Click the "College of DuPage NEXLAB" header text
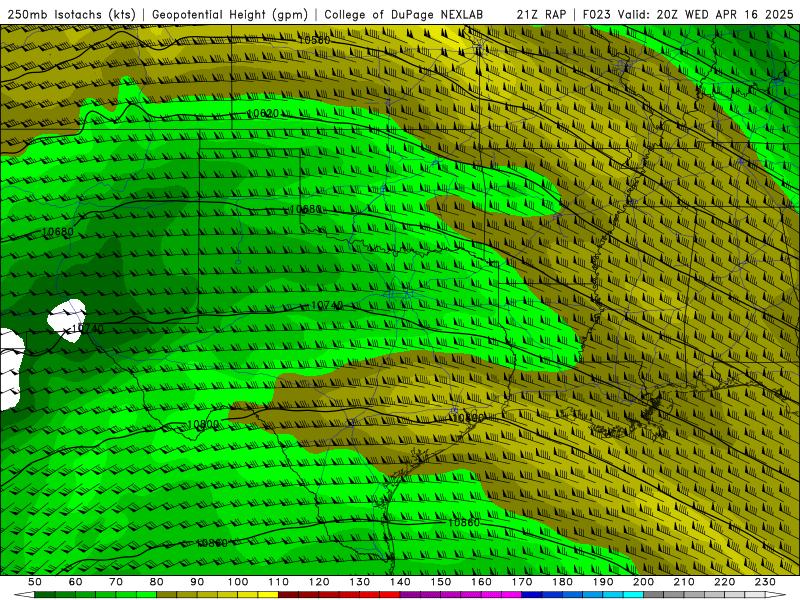 pyautogui.click(x=404, y=14)
